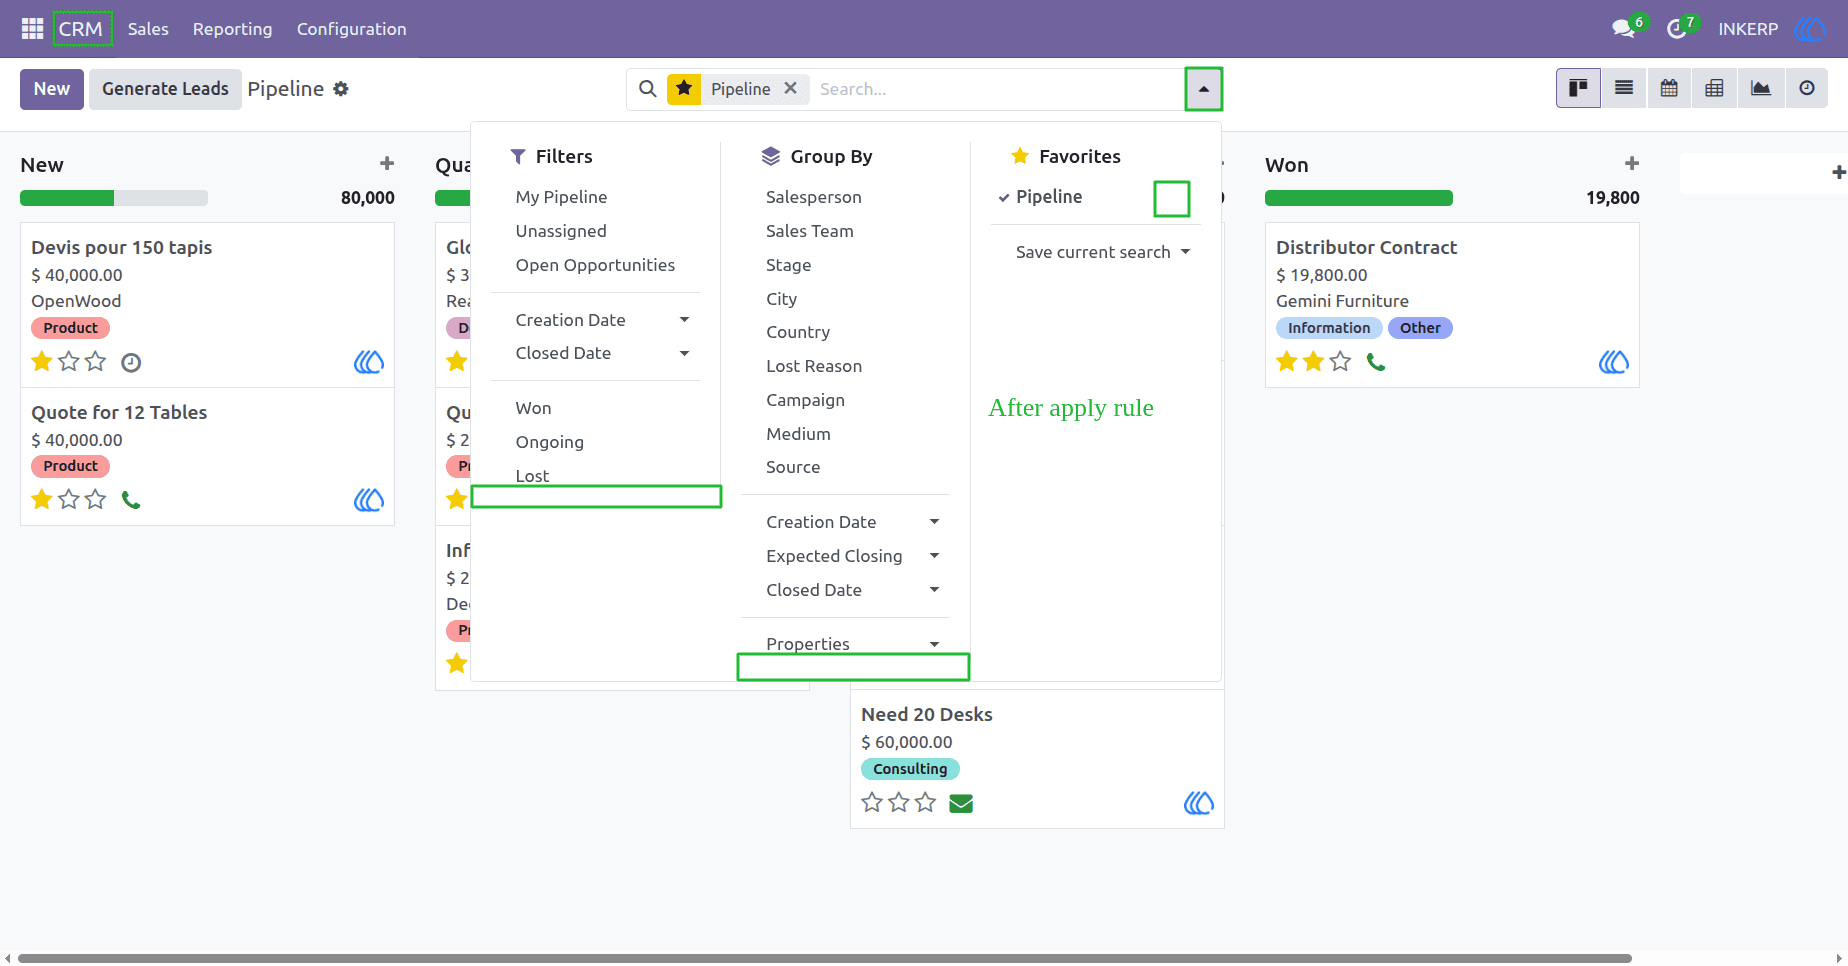Click the search magnifier icon
The image size is (1848, 966).
pyautogui.click(x=648, y=89)
